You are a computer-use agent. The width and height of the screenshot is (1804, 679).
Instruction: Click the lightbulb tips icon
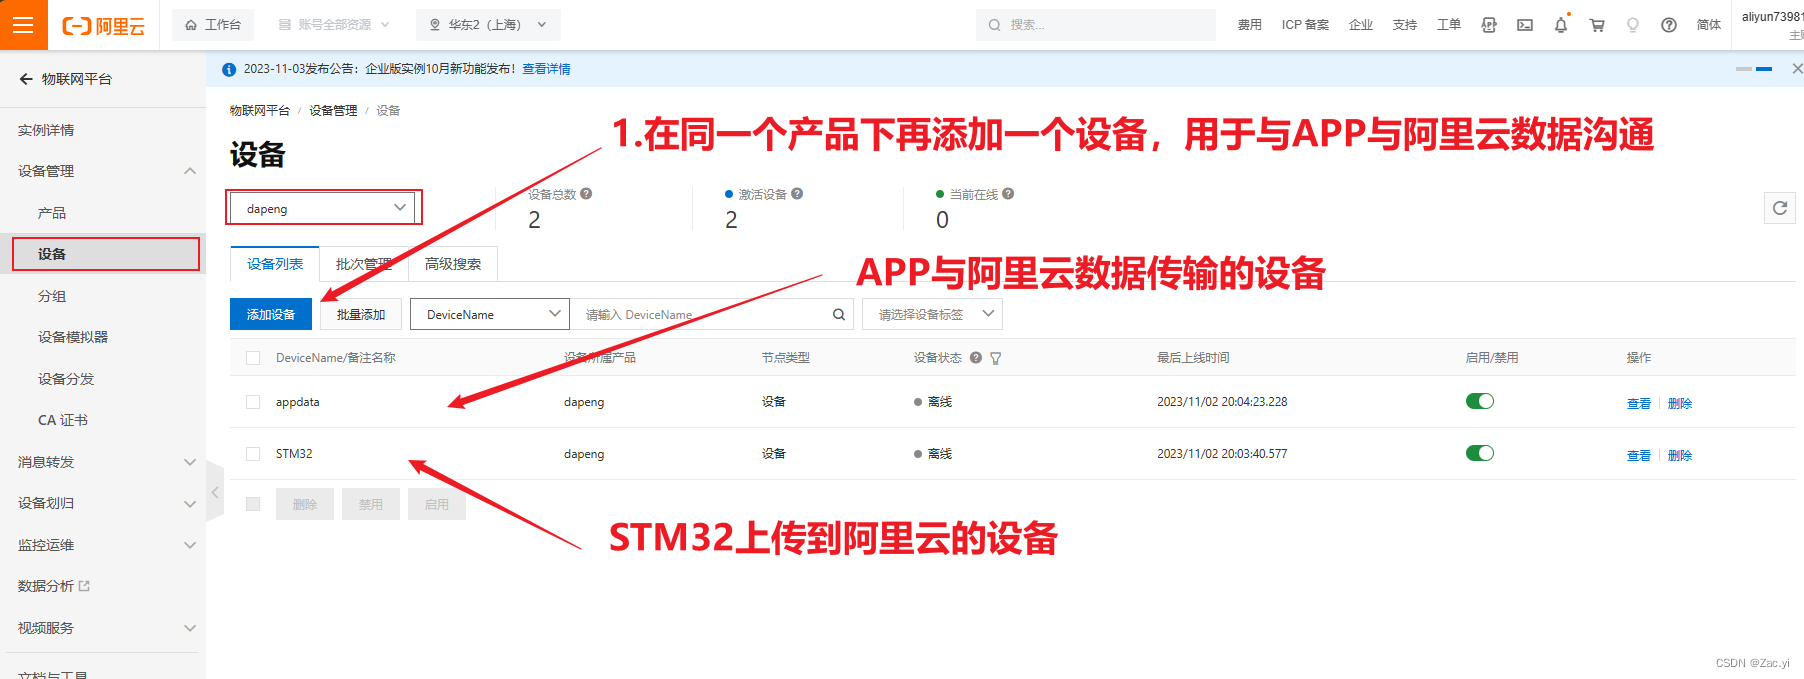[1633, 25]
